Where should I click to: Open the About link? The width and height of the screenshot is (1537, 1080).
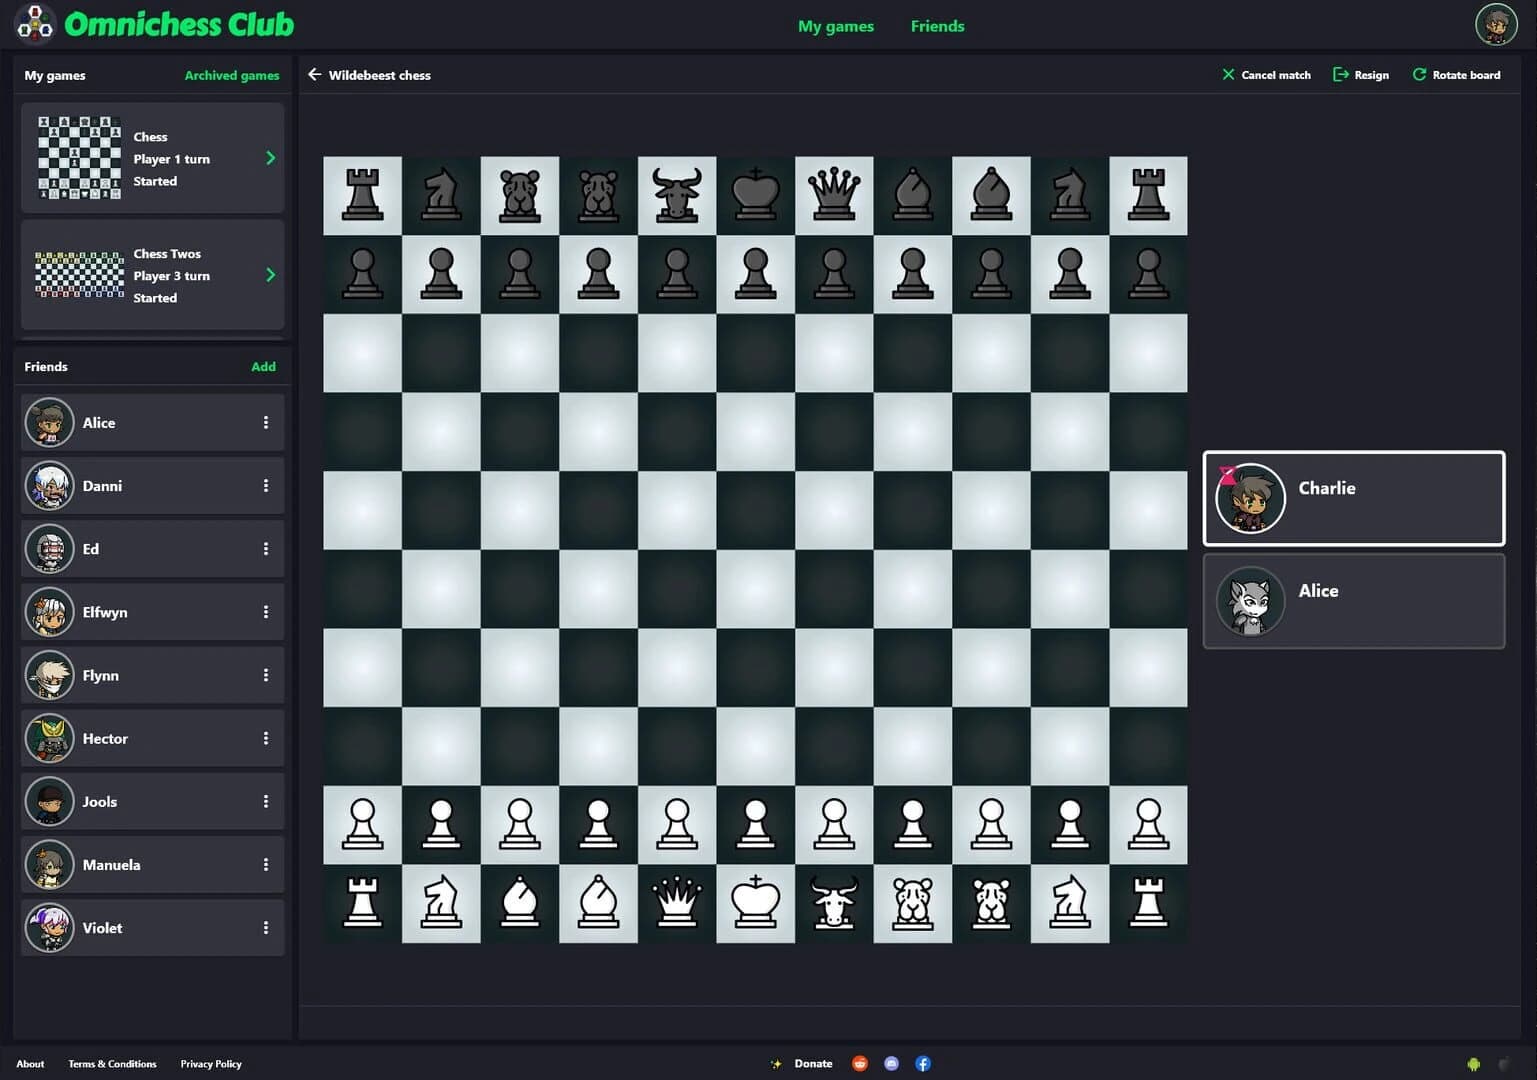pos(30,1064)
